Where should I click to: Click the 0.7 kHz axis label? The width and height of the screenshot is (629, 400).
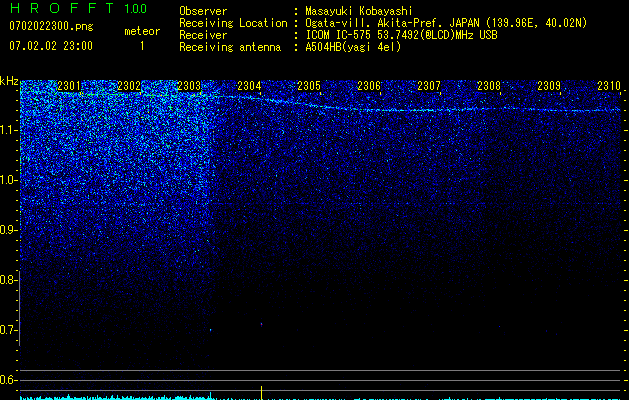8,330
